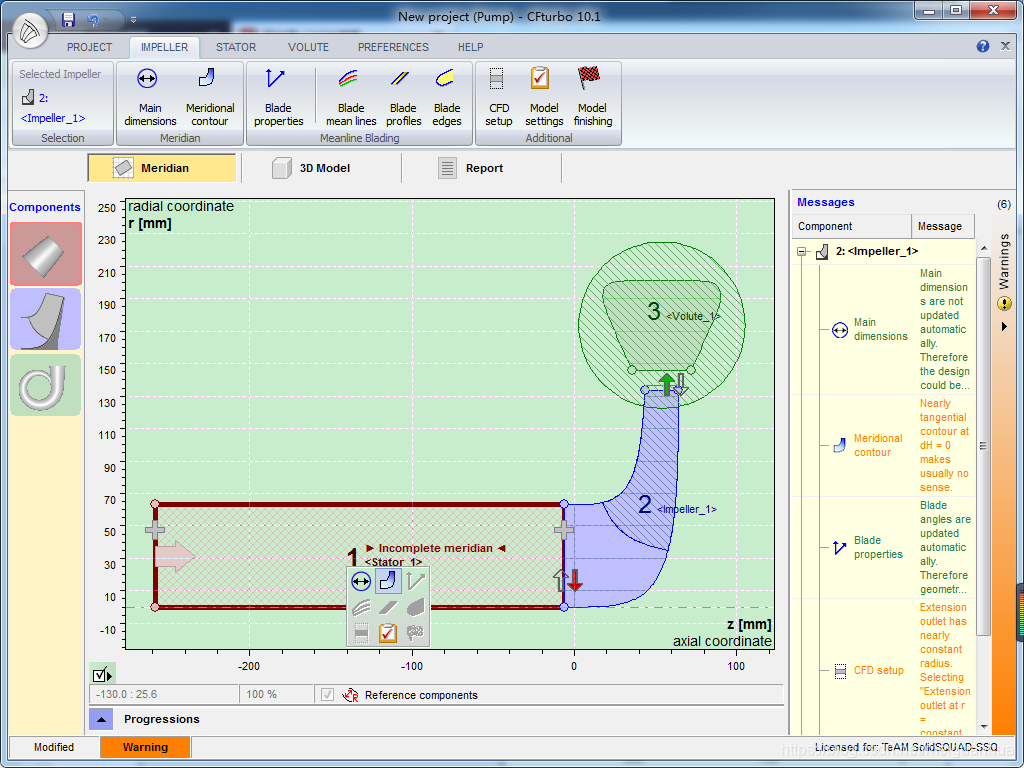Open the blue help question mark
The image size is (1024, 768).
[x=983, y=46]
